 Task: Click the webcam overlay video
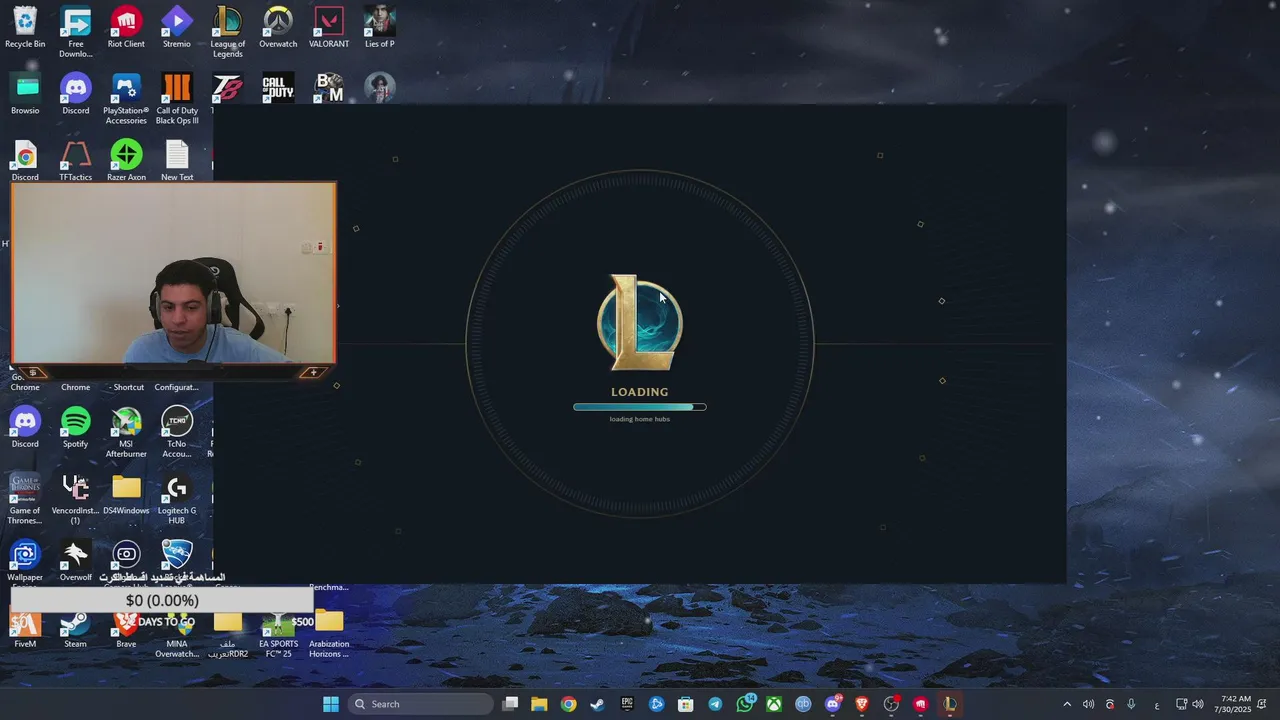tap(174, 272)
